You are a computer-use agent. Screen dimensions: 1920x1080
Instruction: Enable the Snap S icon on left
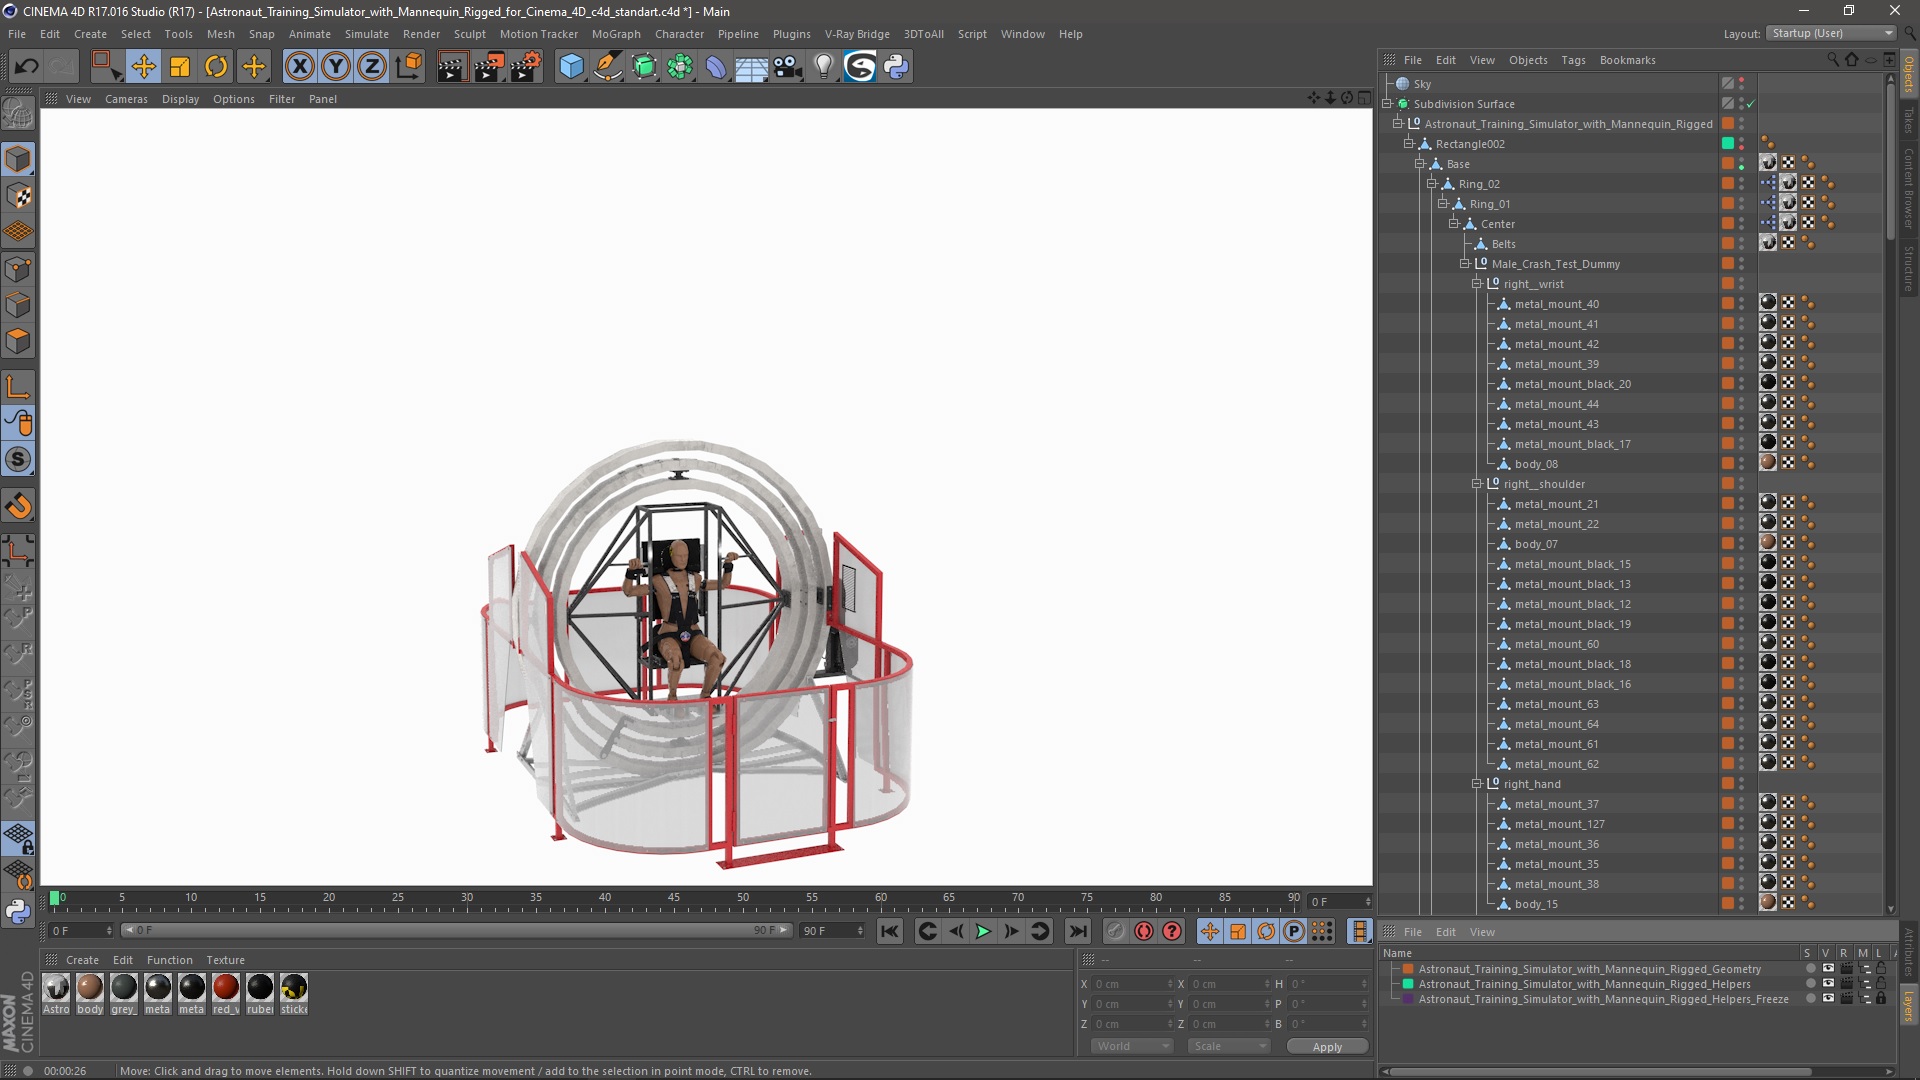(x=18, y=460)
